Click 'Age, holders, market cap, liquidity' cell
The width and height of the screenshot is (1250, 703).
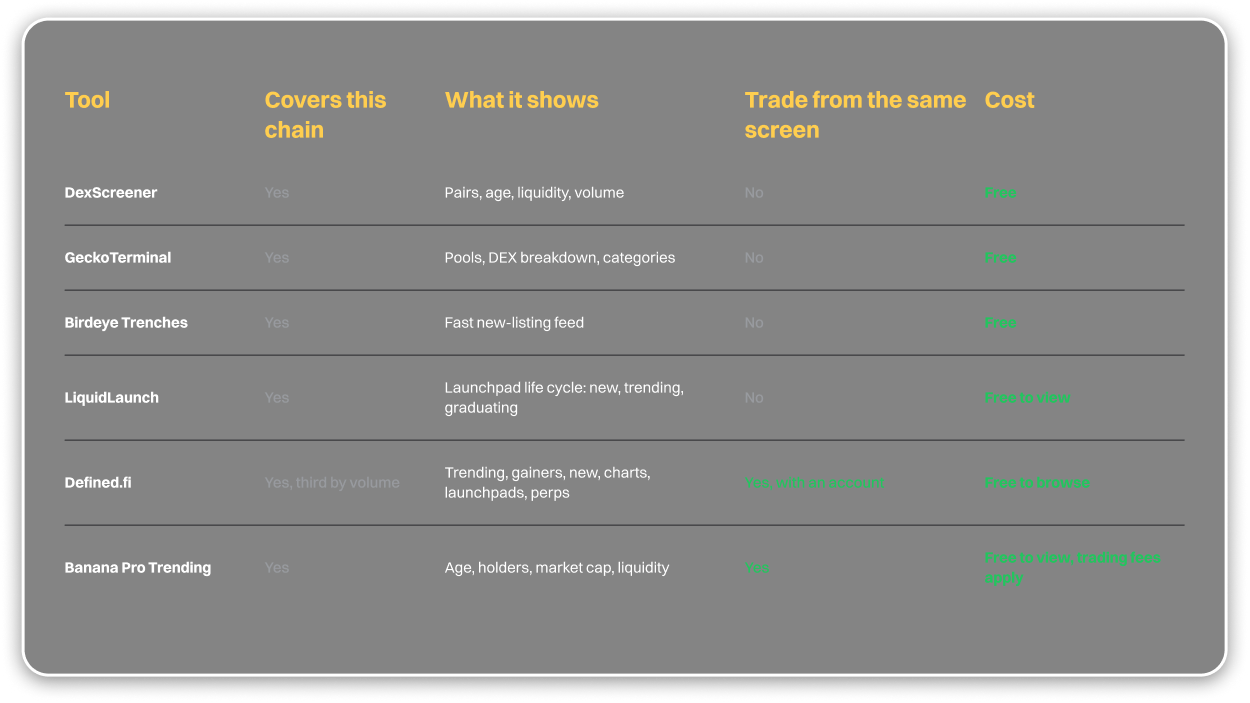(x=557, y=568)
